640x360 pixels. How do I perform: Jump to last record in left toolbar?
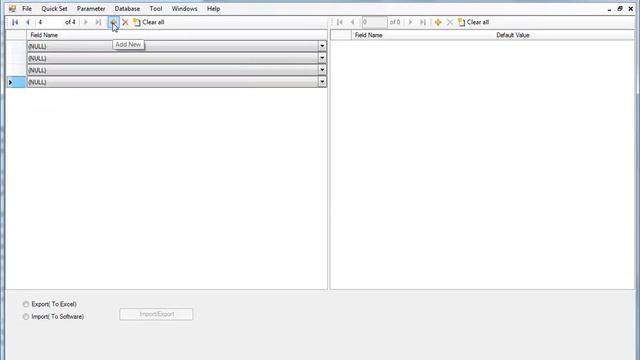click(x=98, y=22)
